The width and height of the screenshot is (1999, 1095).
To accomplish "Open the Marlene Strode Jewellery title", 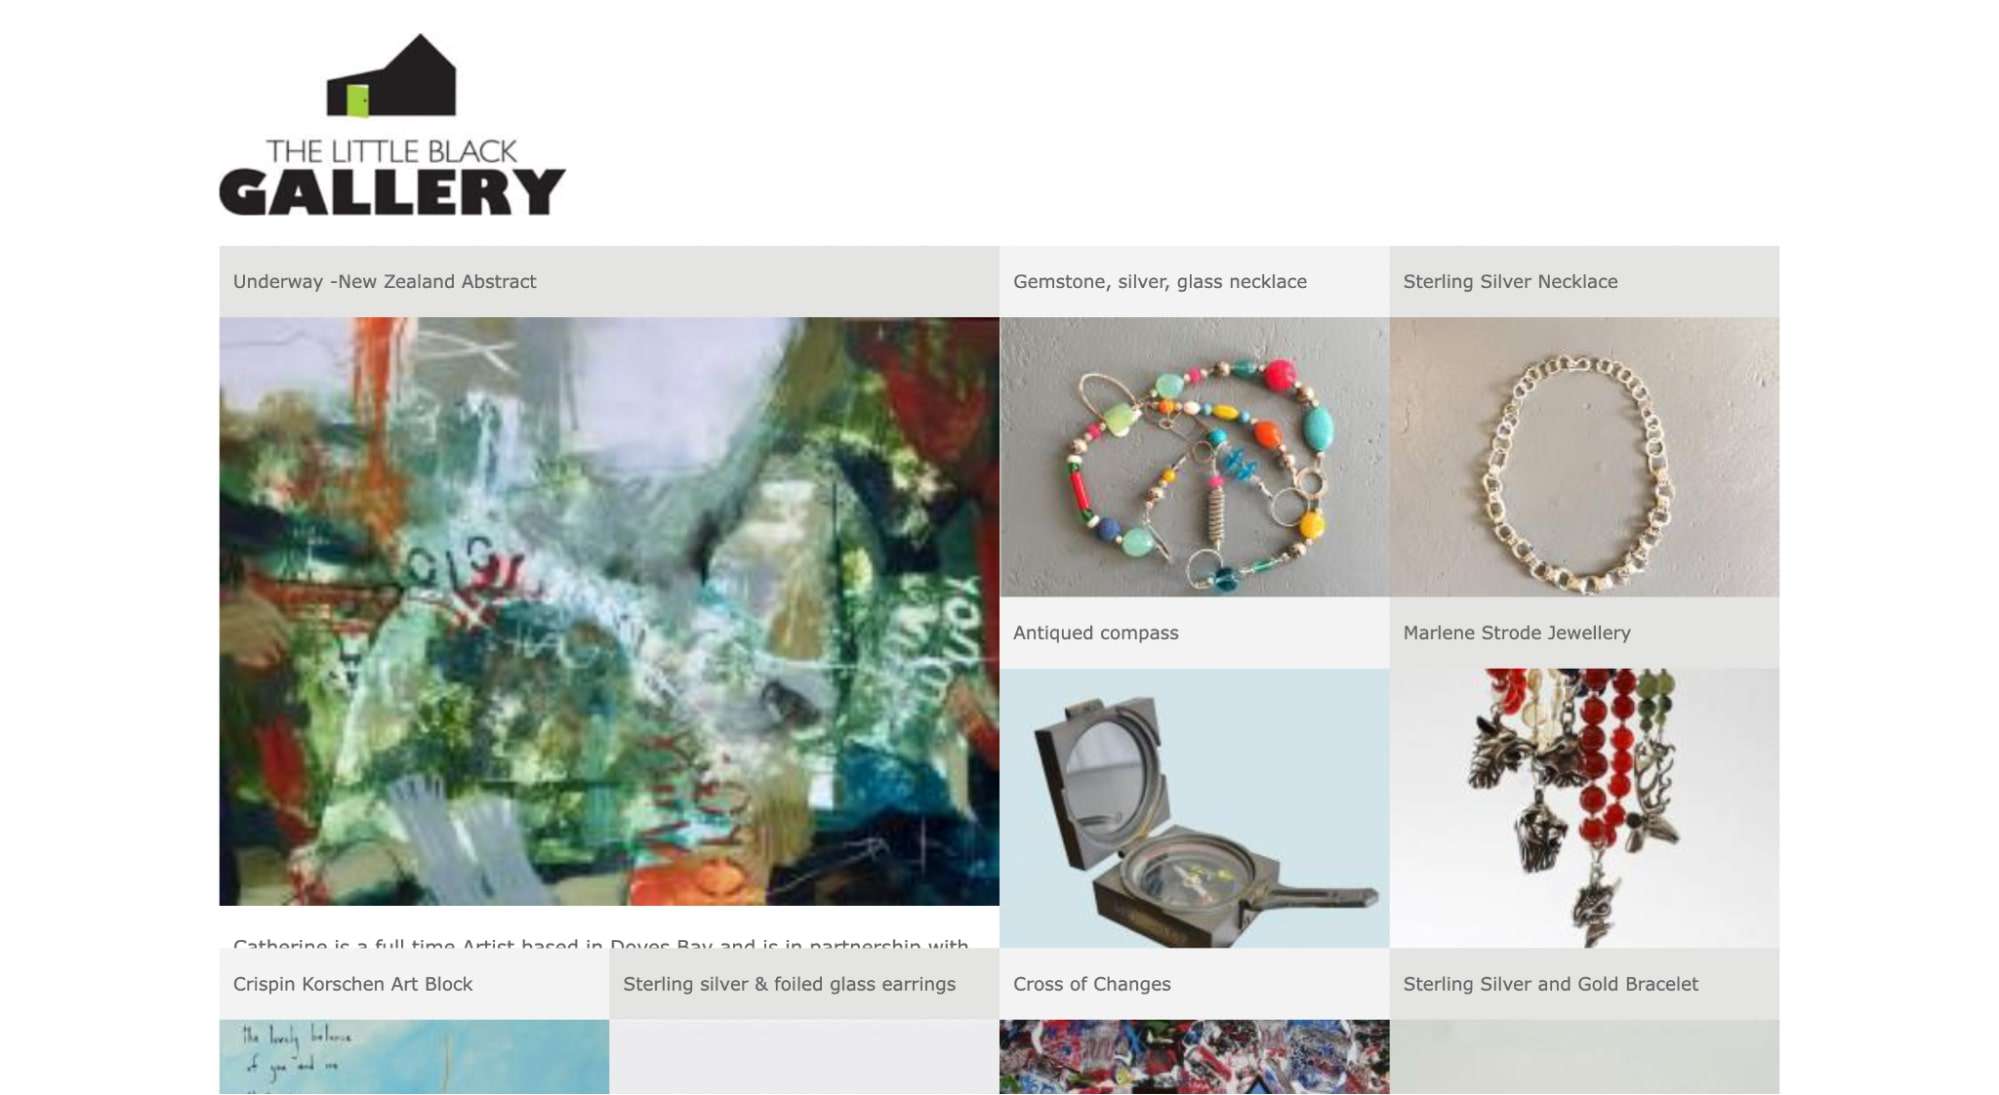I will click(1516, 633).
